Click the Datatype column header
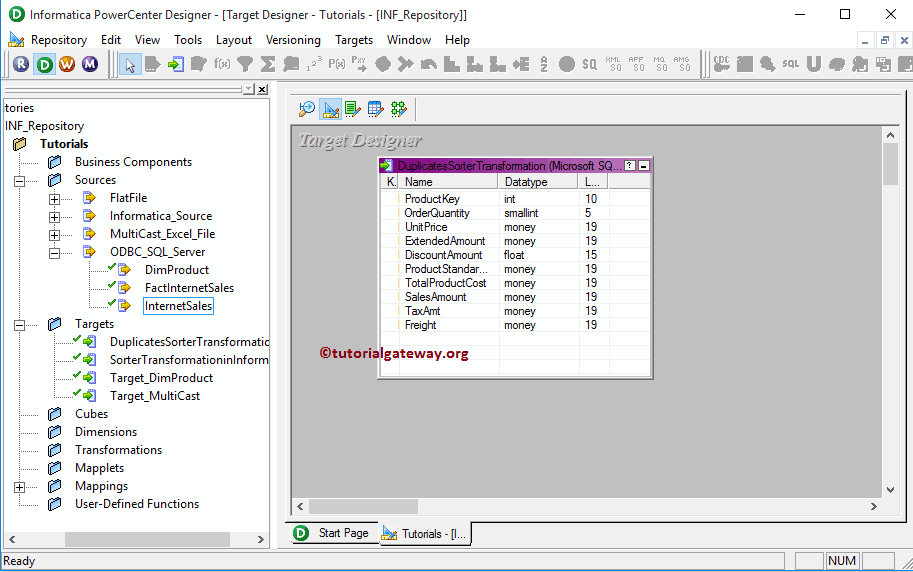The image size is (913, 572). point(539,182)
